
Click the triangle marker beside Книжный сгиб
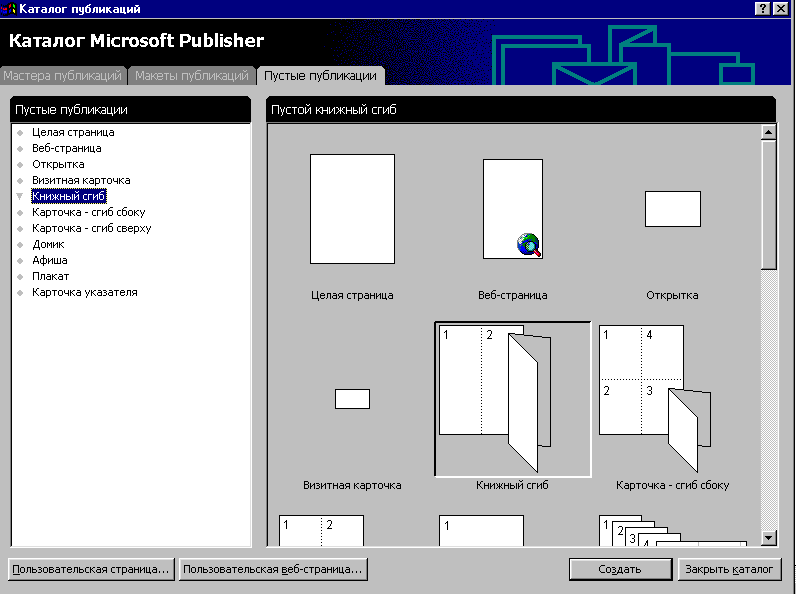click(x=20, y=196)
